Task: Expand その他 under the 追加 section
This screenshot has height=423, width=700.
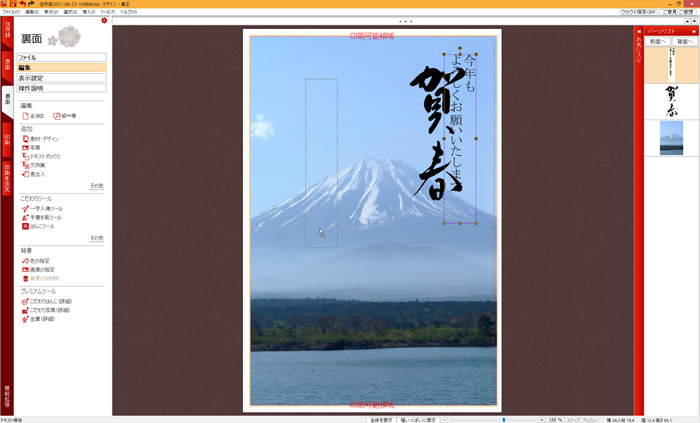Action: (96, 186)
